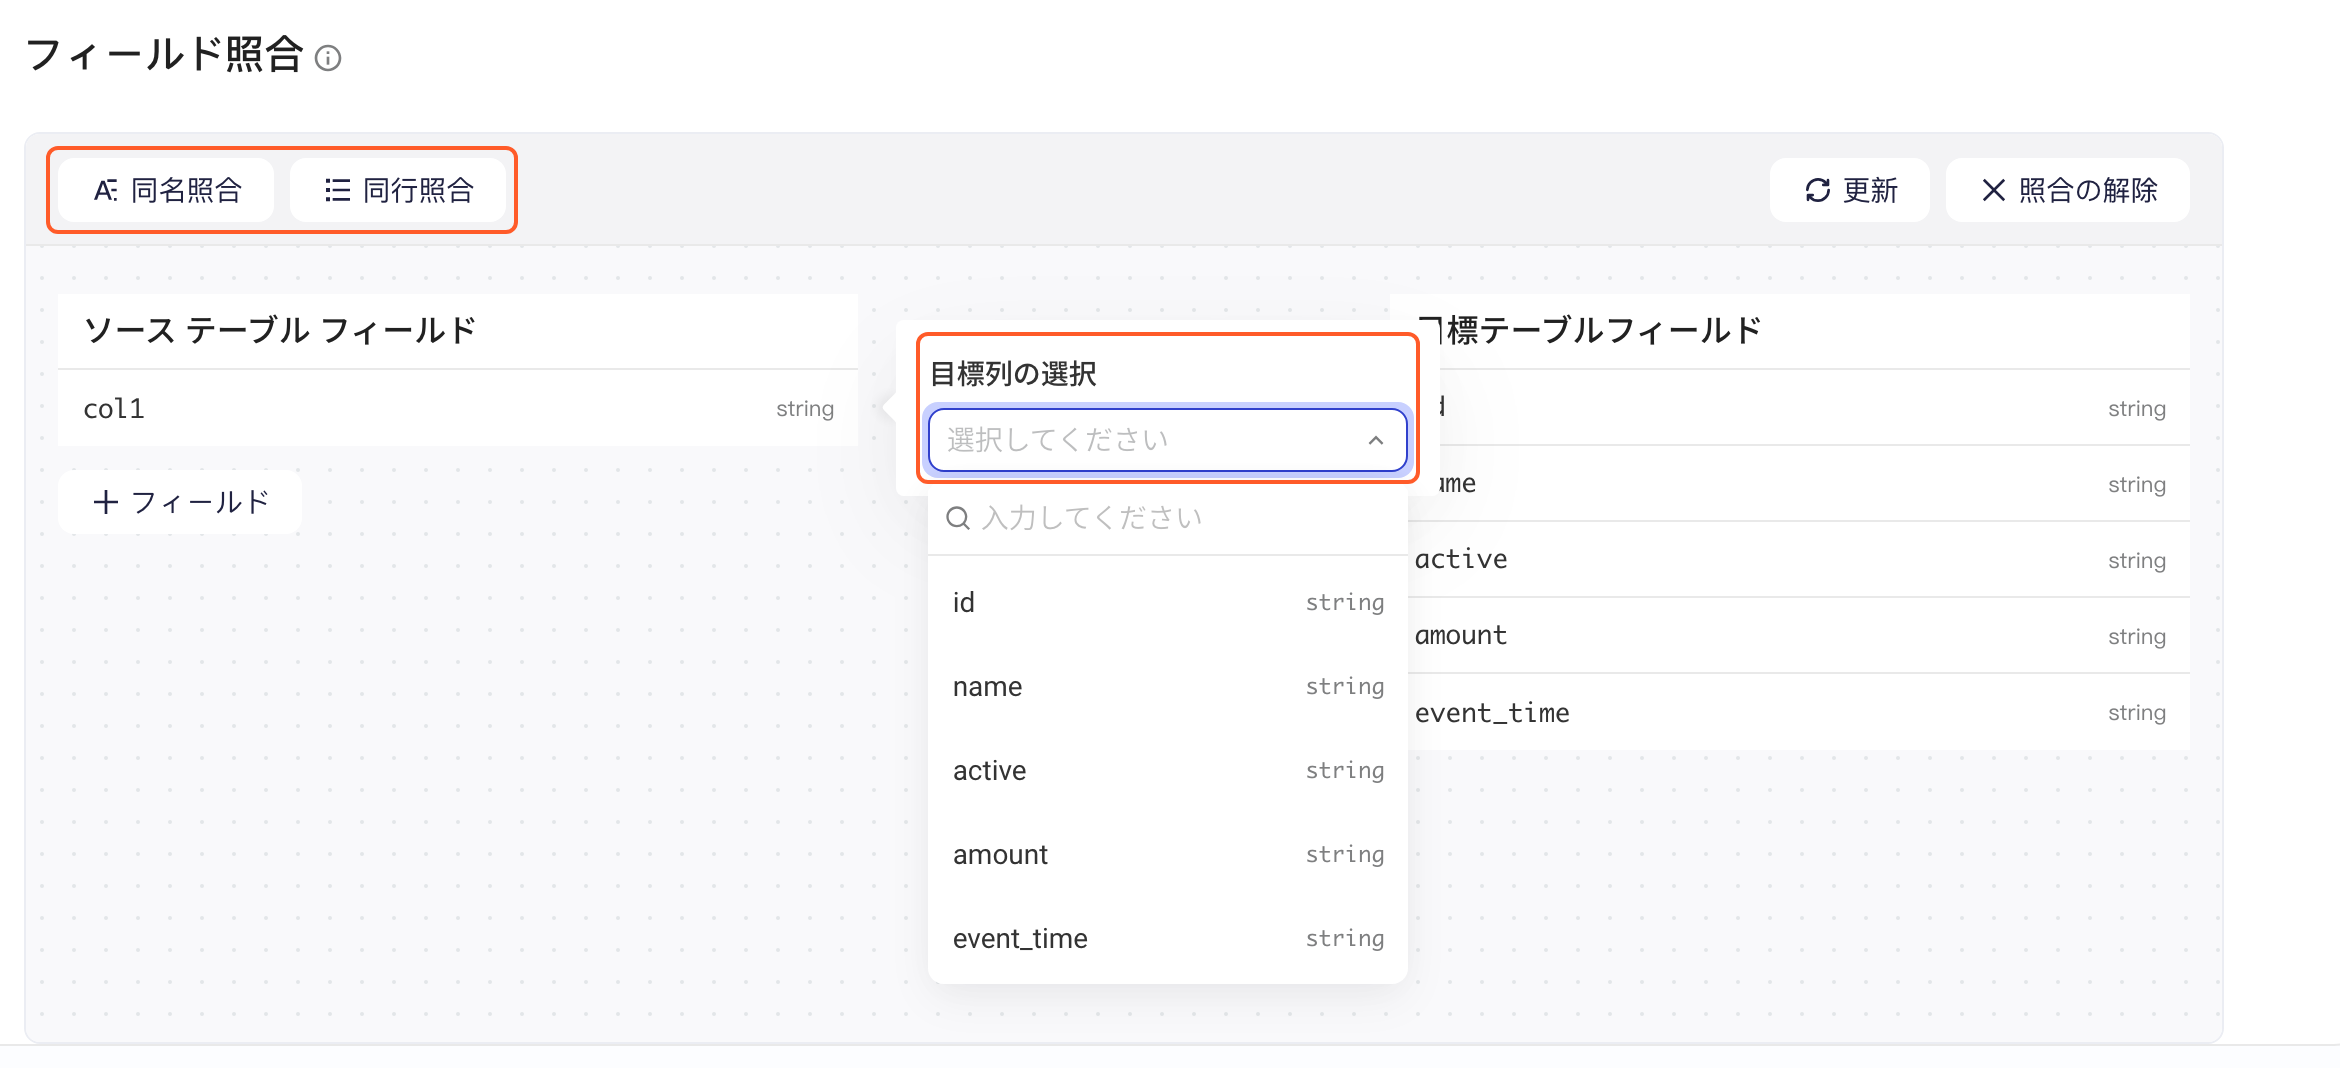Click the 同名照合 button
Image resolution: width=2340 pixels, height=1068 pixels.
click(166, 190)
